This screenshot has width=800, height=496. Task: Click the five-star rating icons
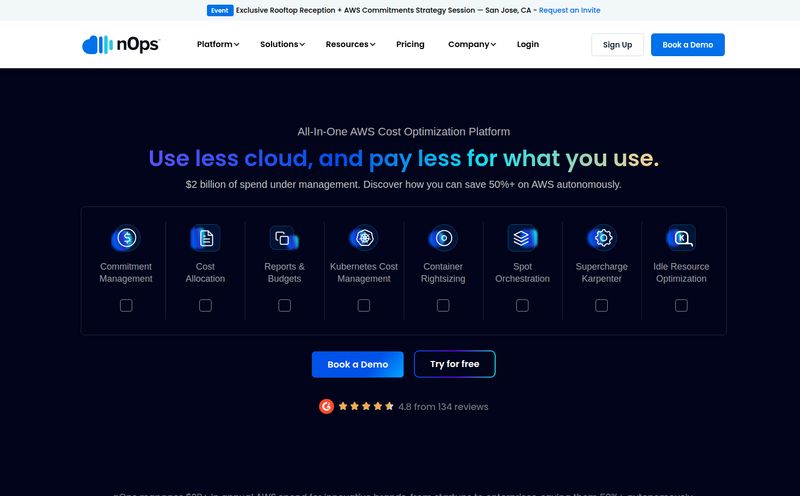pos(366,406)
